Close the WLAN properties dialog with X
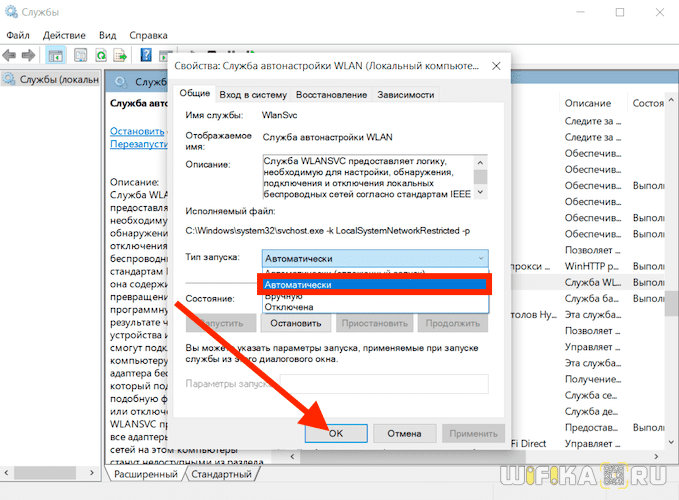 [x=496, y=66]
